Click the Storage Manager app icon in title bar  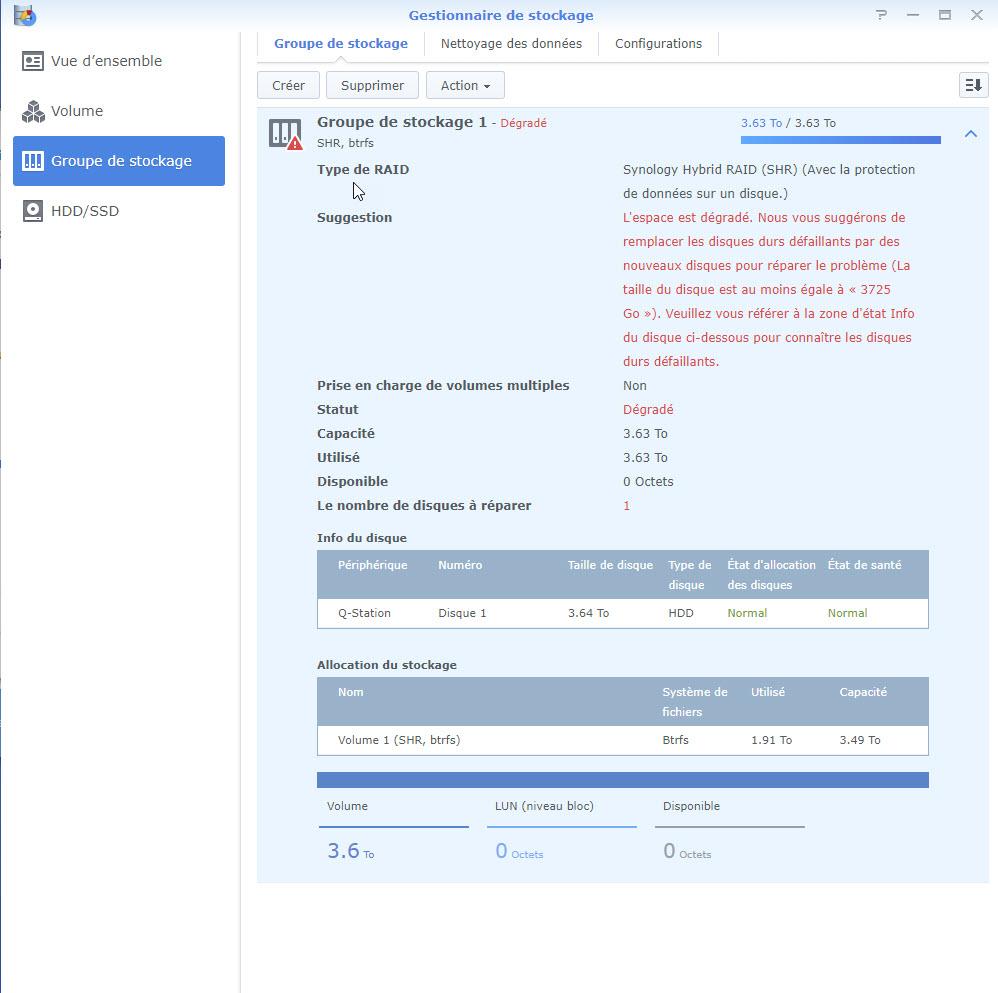[x=25, y=15]
